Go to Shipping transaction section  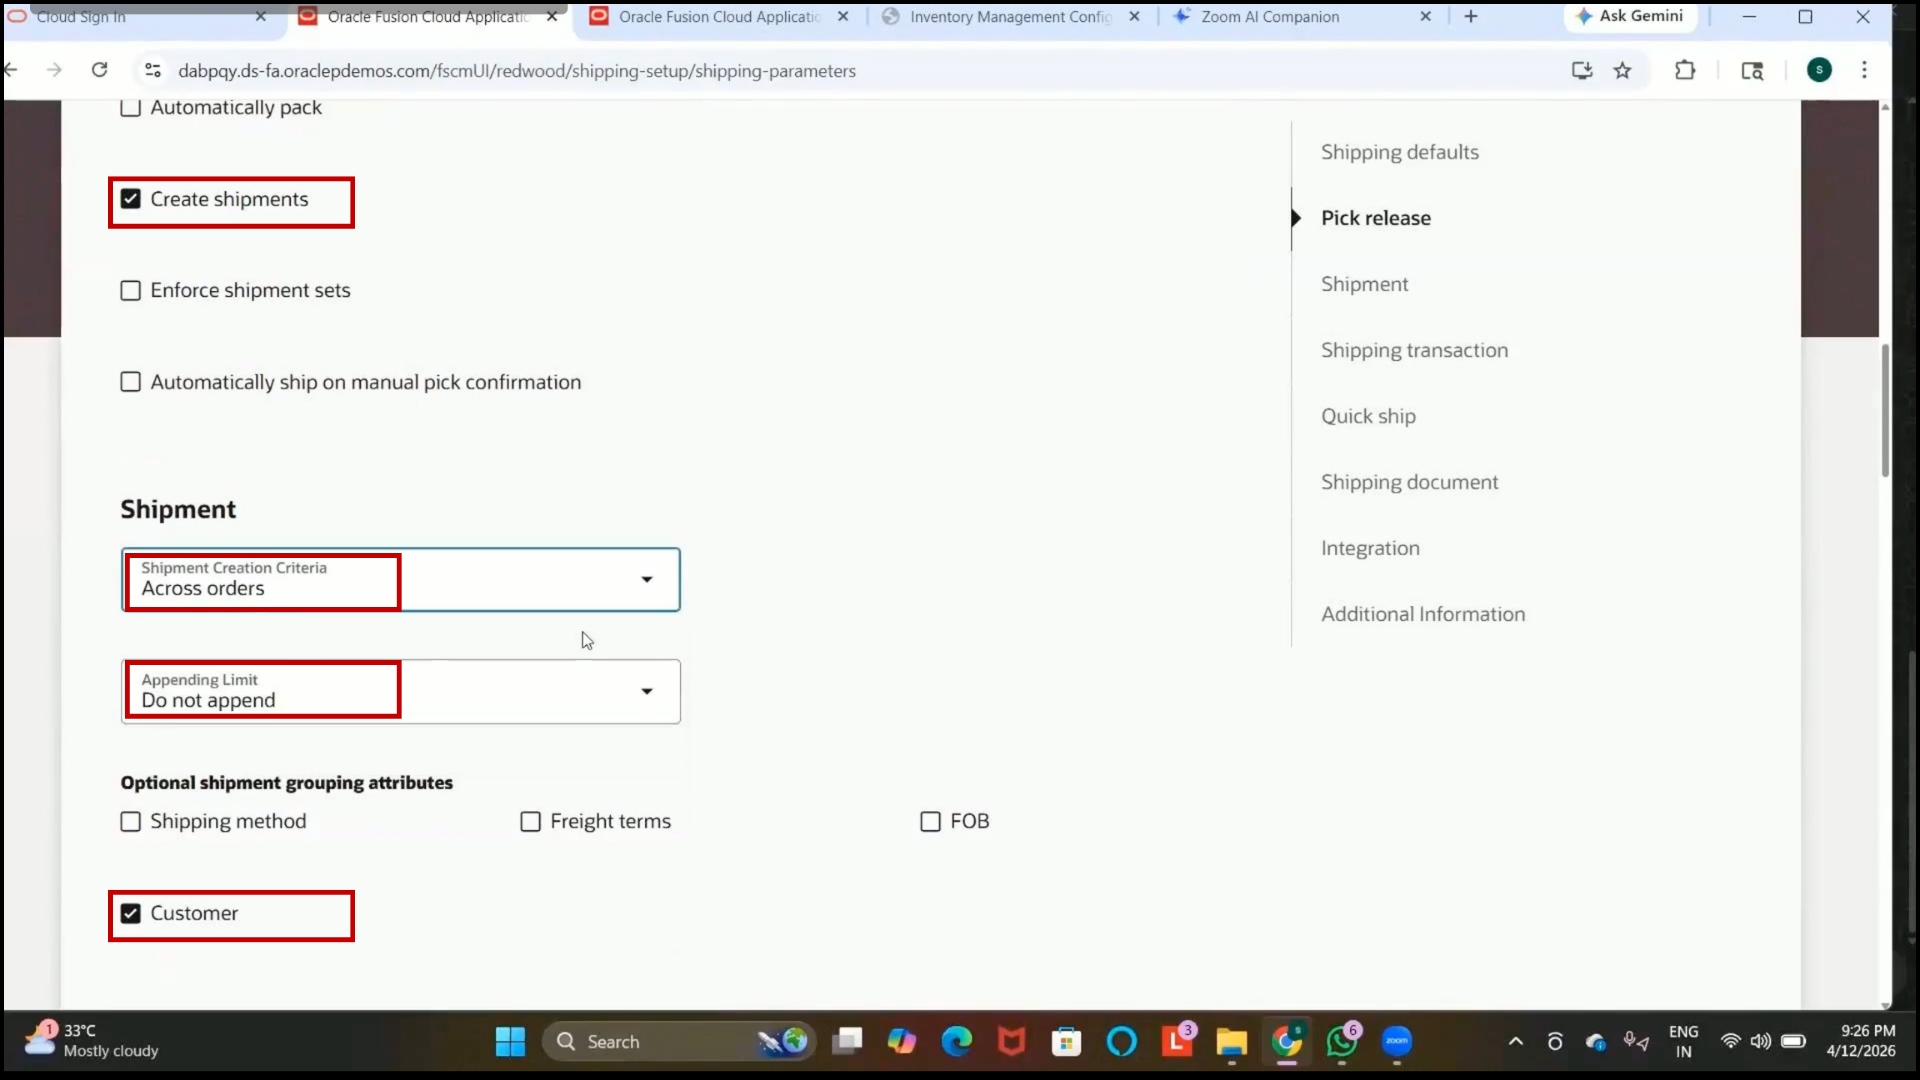click(x=1414, y=350)
